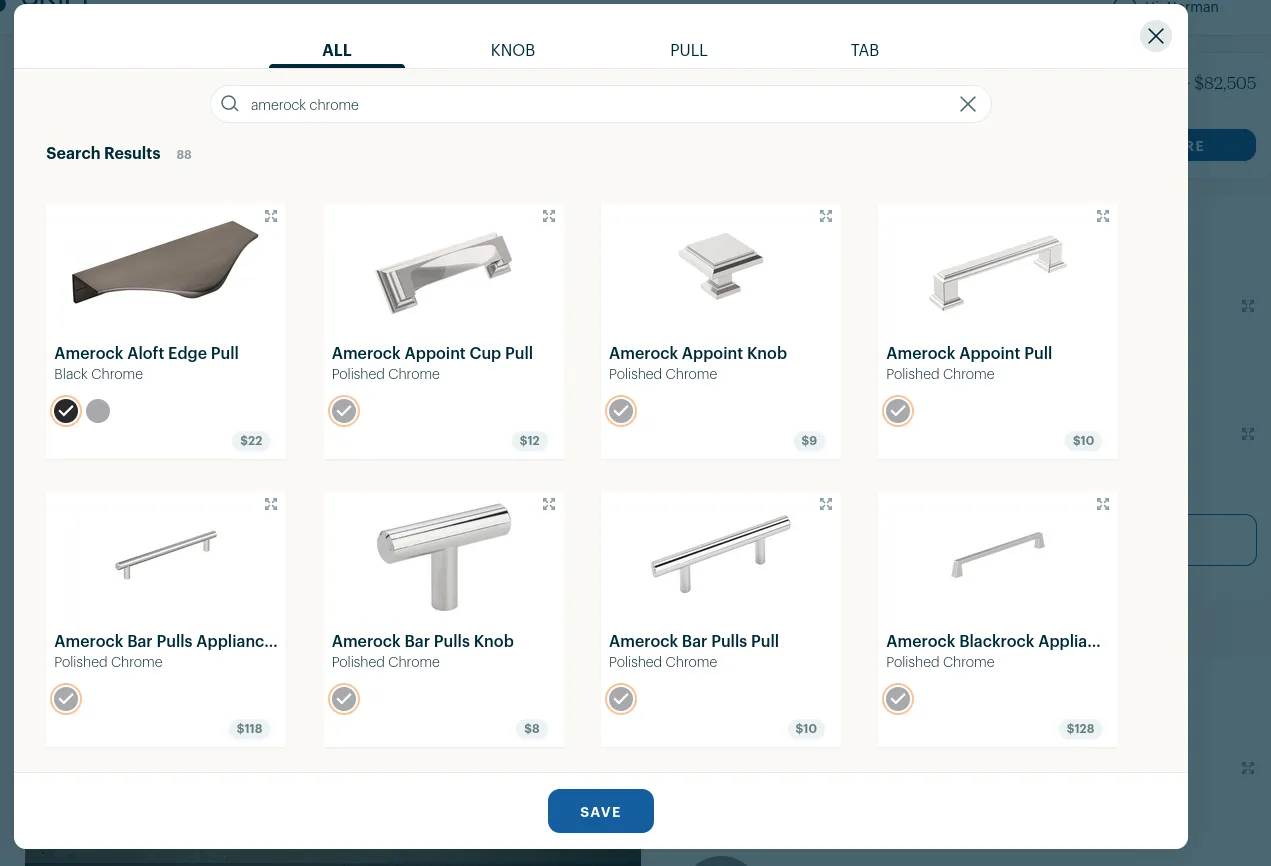Image resolution: width=1271 pixels, height=866 pixels.
Task: Switch to the KNOB tab
Action: coord(513,50)
